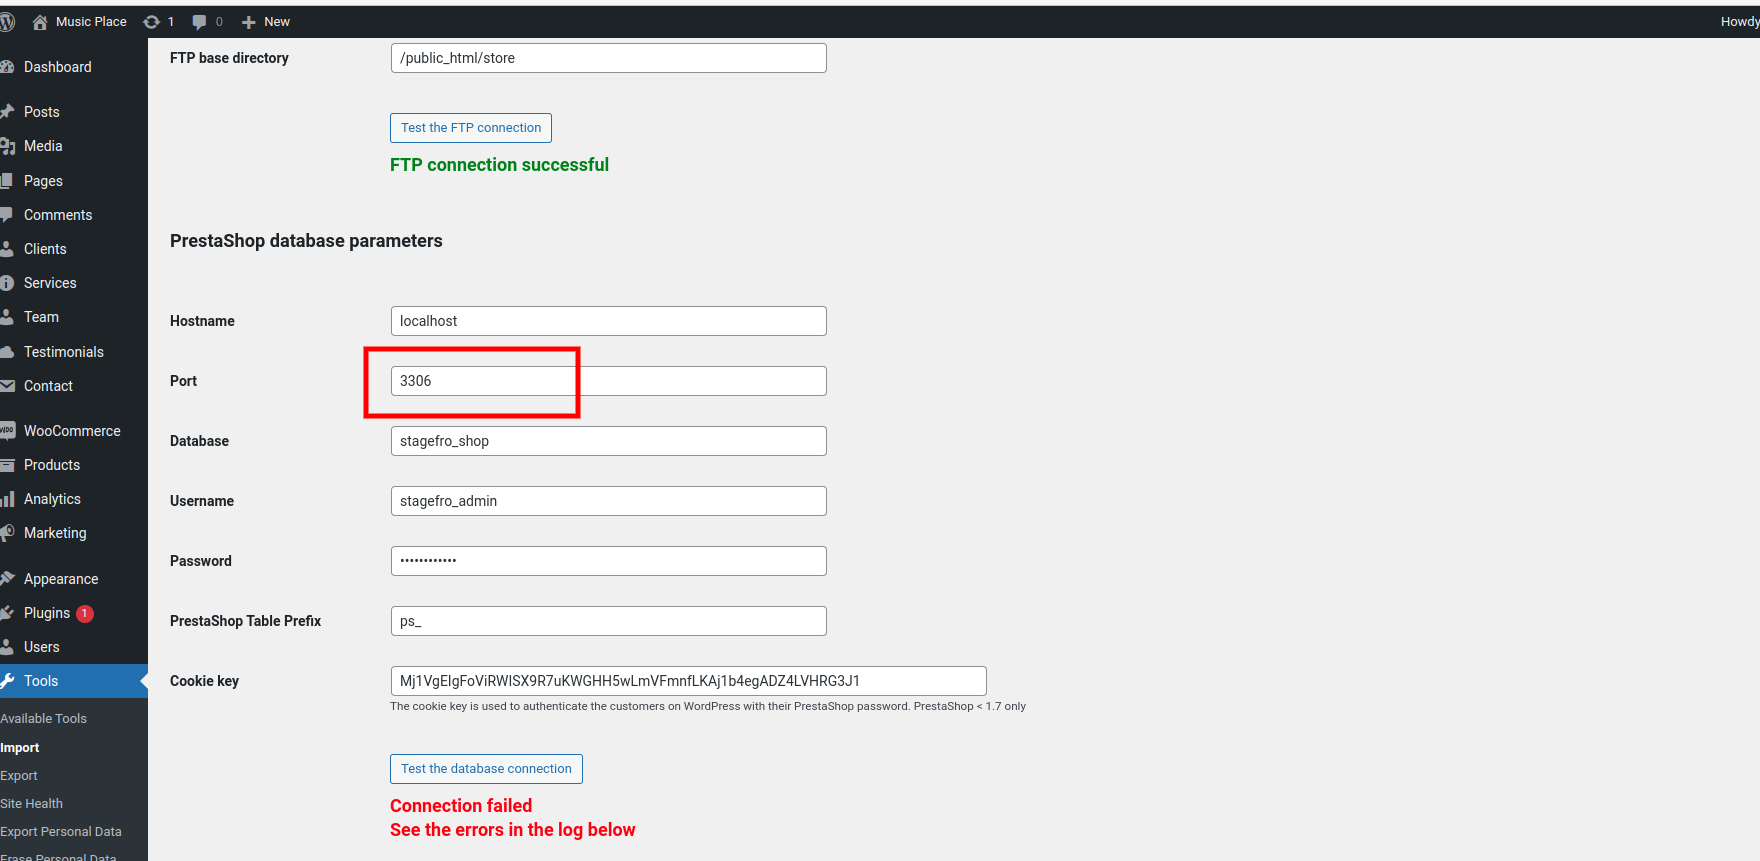
Task: Open the Dashboard menu item
Action: pos(57,67)
